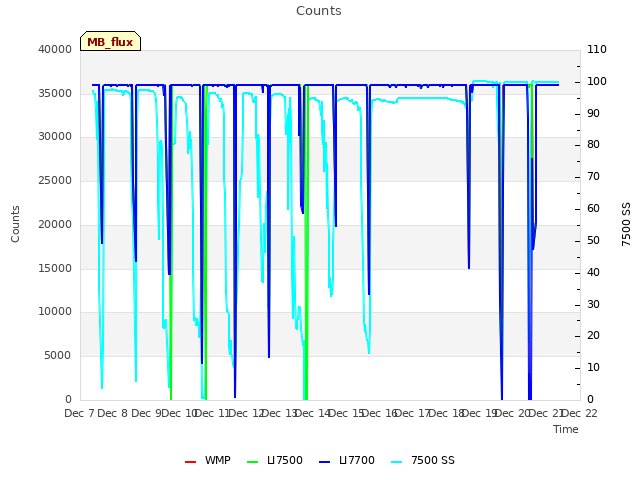Click the 40000 y-axis tick label

[55, 49]
